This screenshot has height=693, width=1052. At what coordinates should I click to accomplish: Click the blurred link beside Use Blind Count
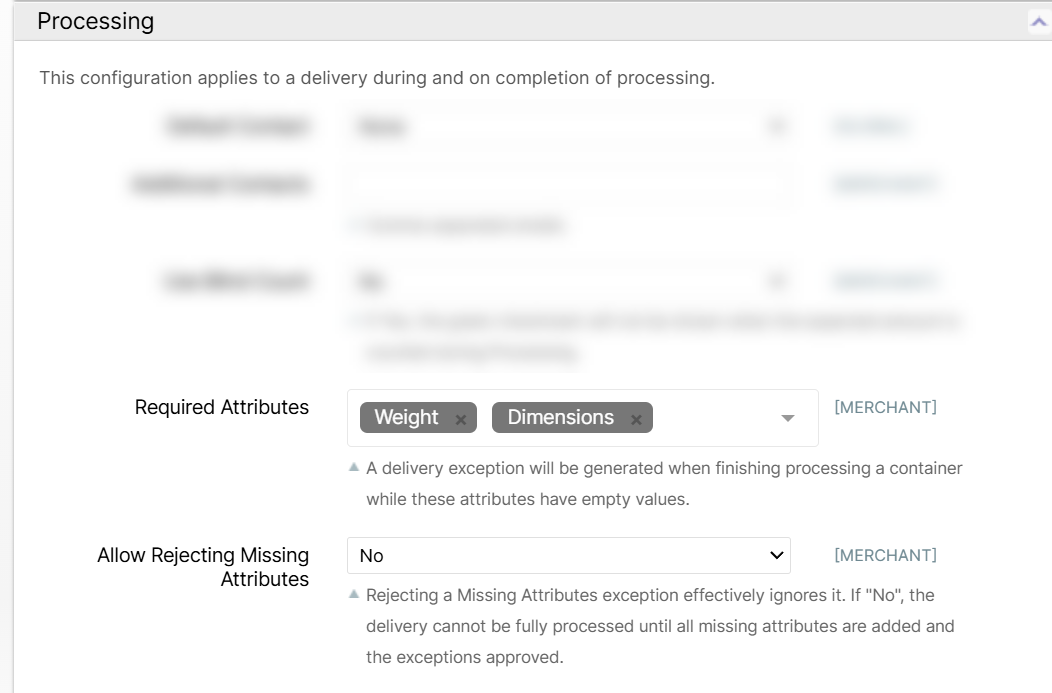pyautogui.click(x=885, y=281)
